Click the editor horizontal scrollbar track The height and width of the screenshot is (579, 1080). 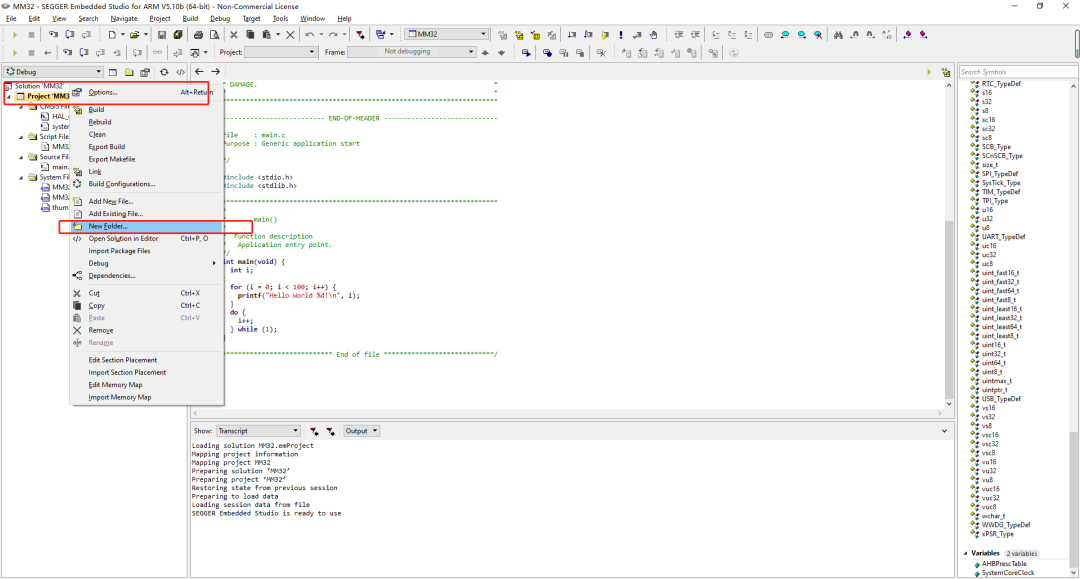(567, 413)
